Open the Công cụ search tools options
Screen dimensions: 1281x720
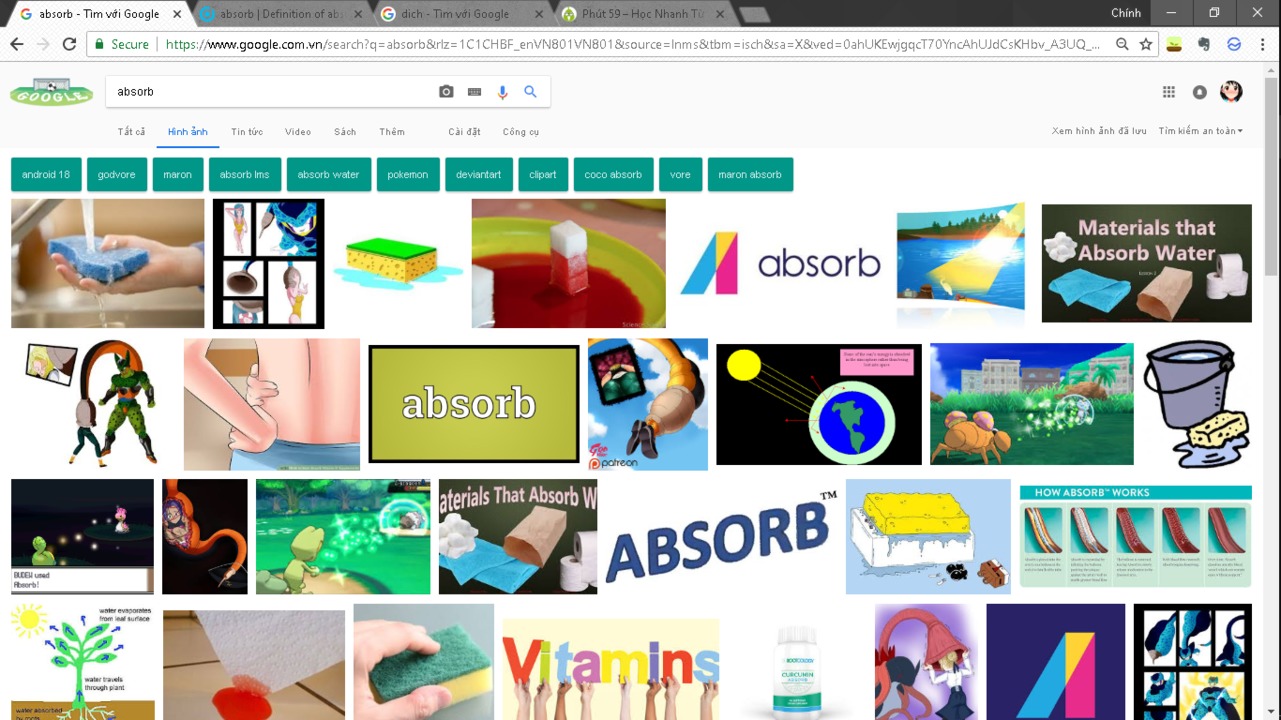pyautogui.click(x=520, y=132)
